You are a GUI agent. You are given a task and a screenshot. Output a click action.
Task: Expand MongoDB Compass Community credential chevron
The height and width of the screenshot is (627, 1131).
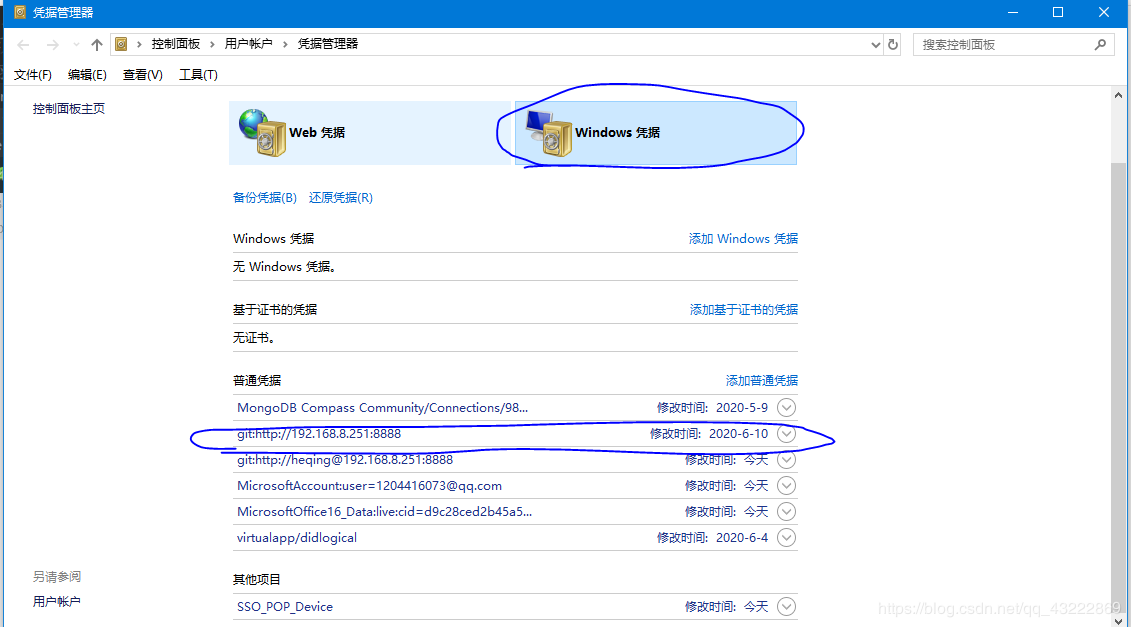coord(786,408)
